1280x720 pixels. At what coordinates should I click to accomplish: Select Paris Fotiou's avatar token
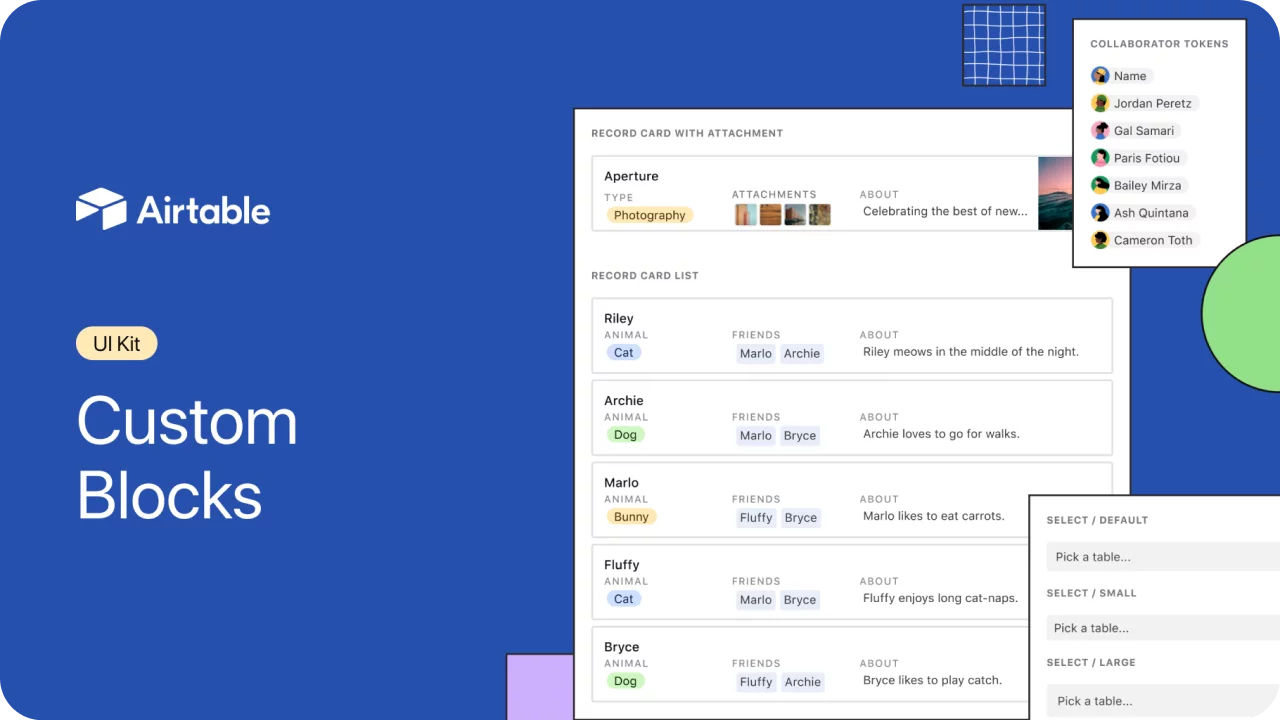click(x=1100, y=158)
